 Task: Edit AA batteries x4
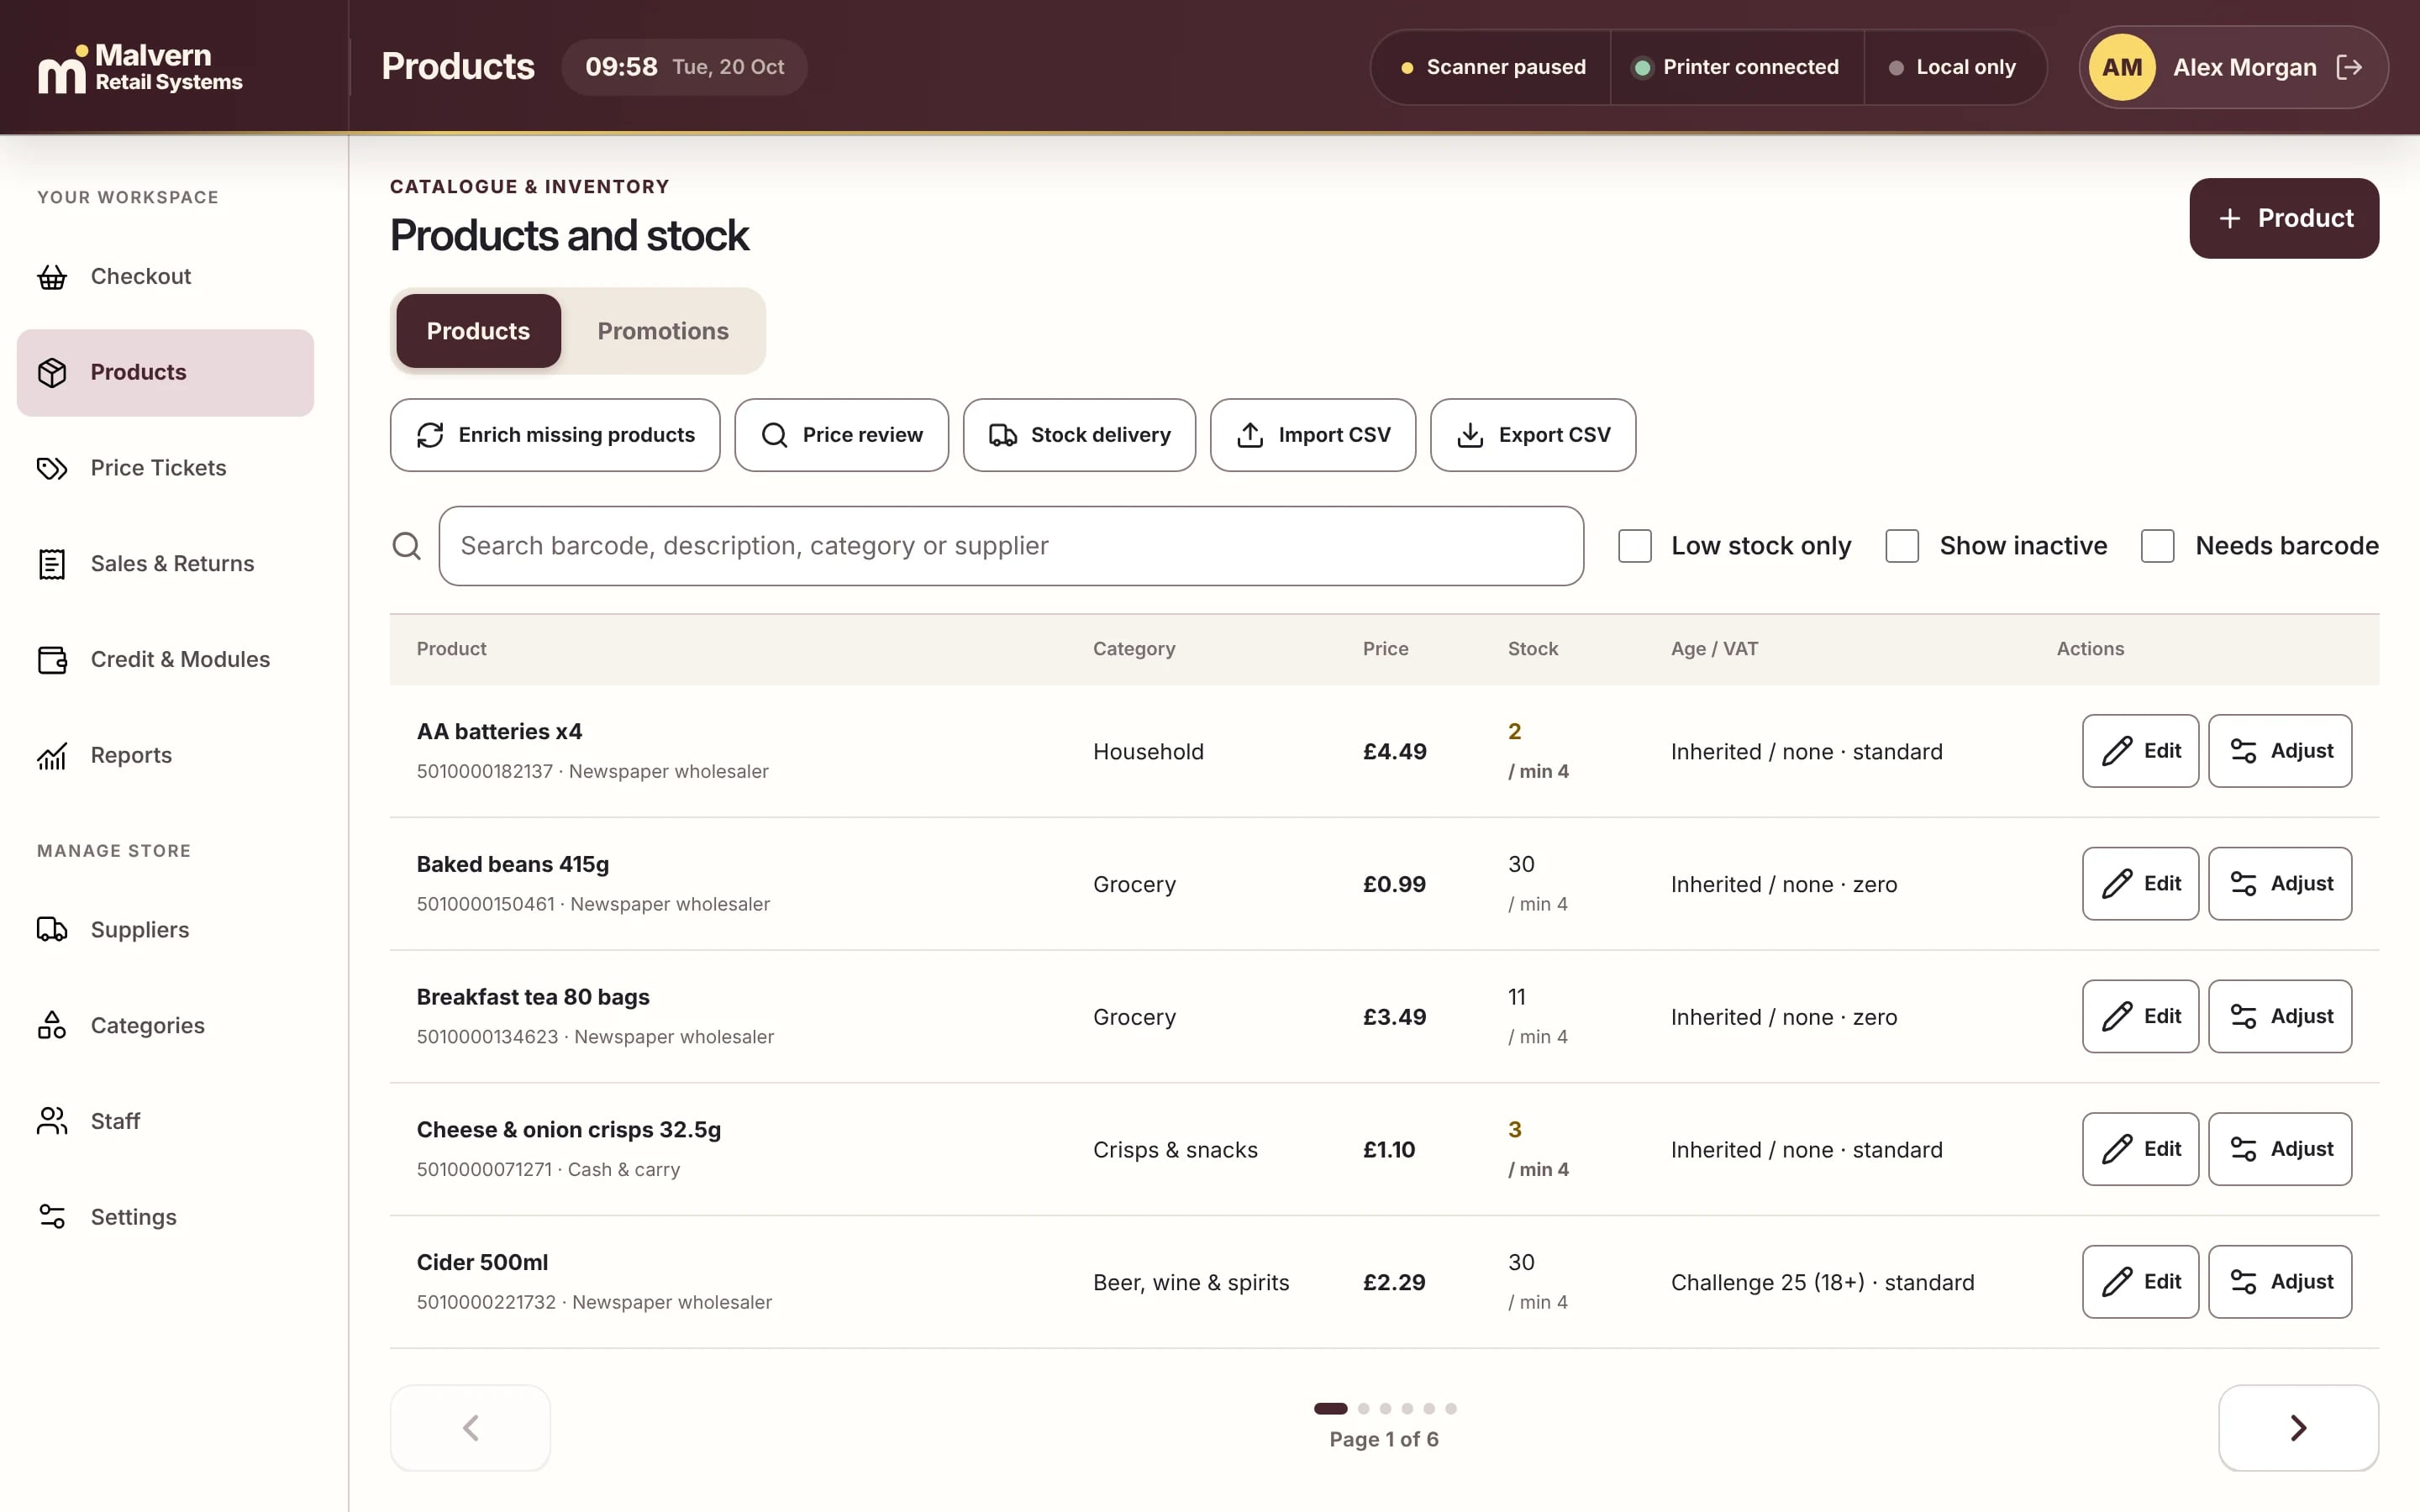(2140, 751)
